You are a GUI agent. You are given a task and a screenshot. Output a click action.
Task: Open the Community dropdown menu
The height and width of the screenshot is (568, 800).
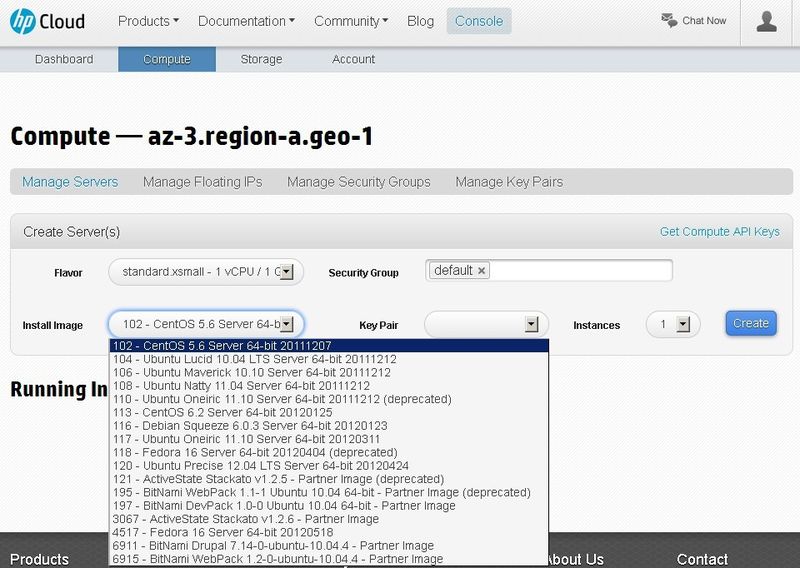(351, 21)
